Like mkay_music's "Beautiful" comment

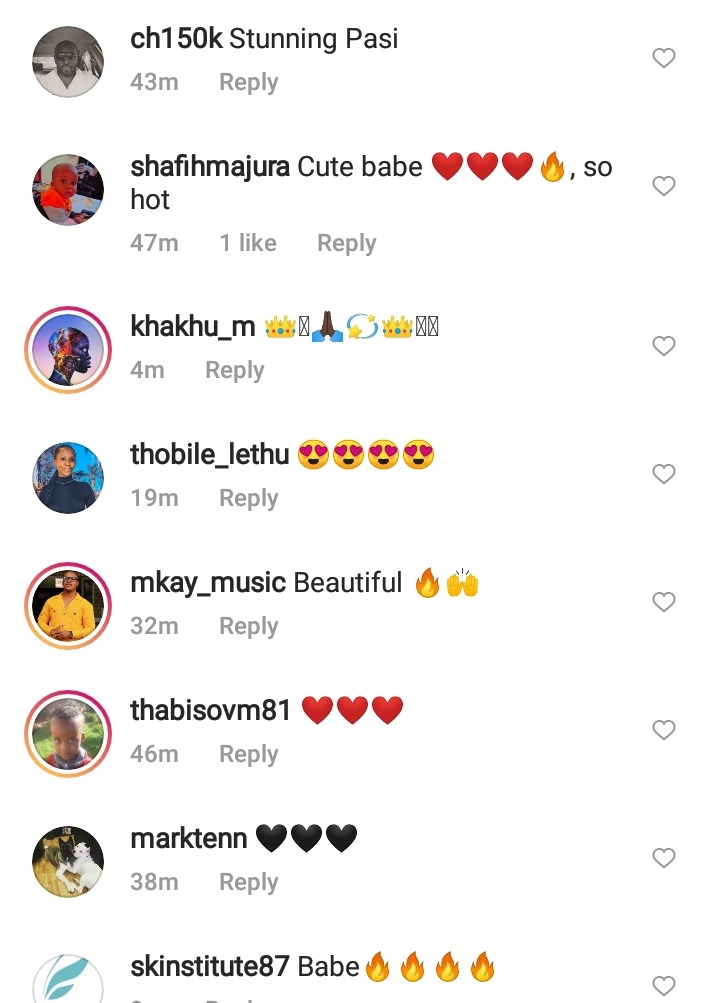(664, 602)
